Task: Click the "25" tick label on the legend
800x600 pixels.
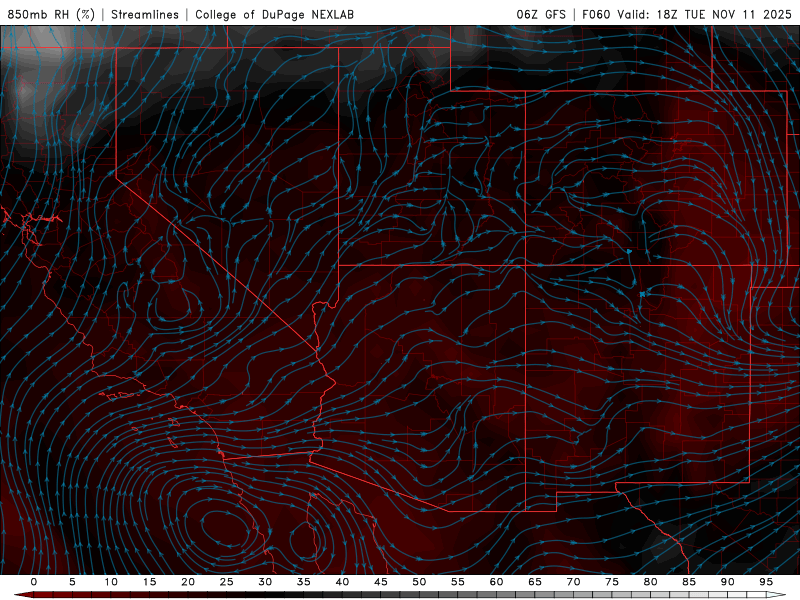Action: click(x=227, y=582)
